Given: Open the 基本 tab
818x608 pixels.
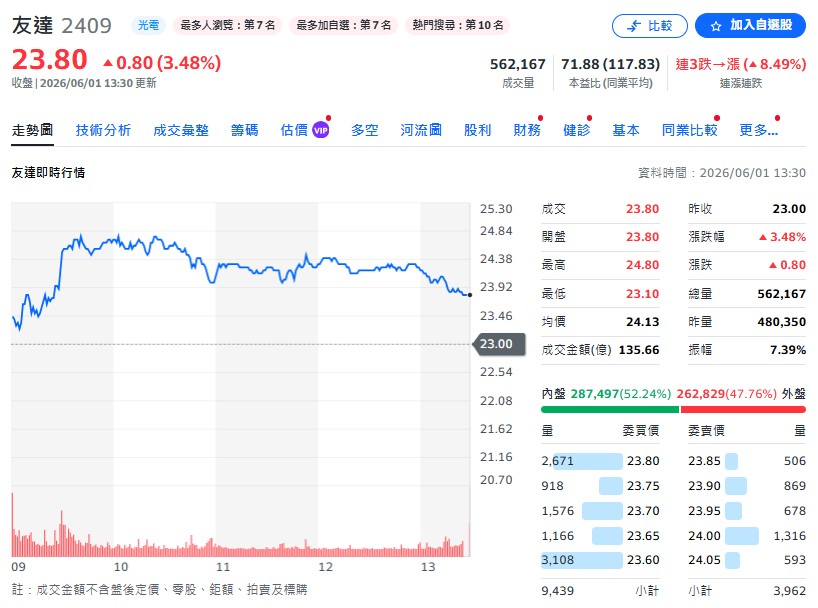Looking at the screenshot, I should pyautogui.click(x=626, y=130).
